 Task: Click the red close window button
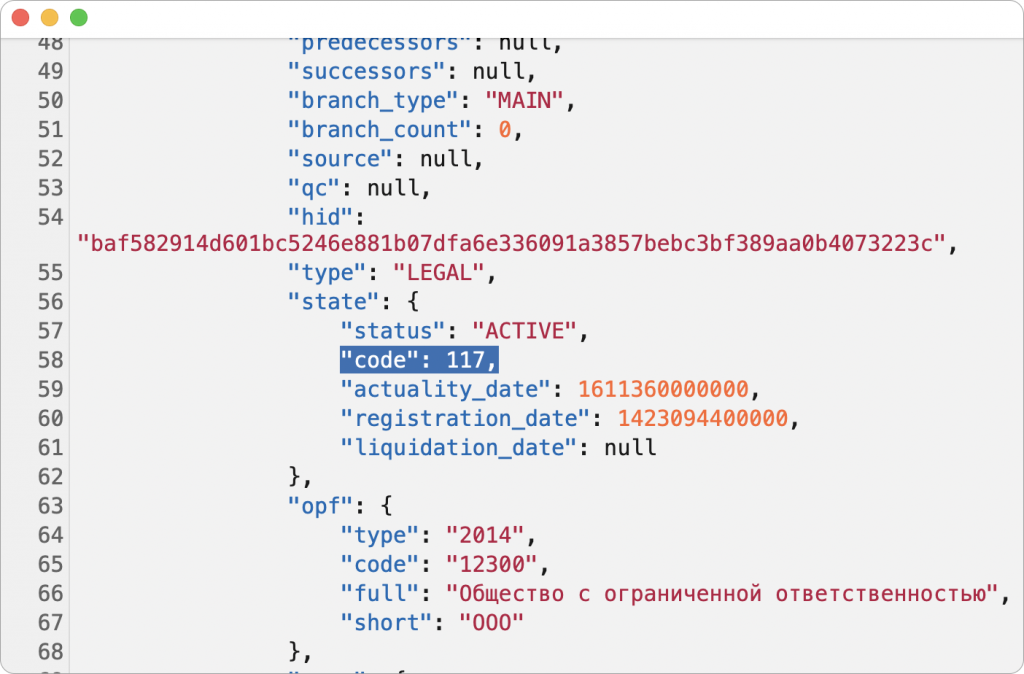tap(20, 18)
